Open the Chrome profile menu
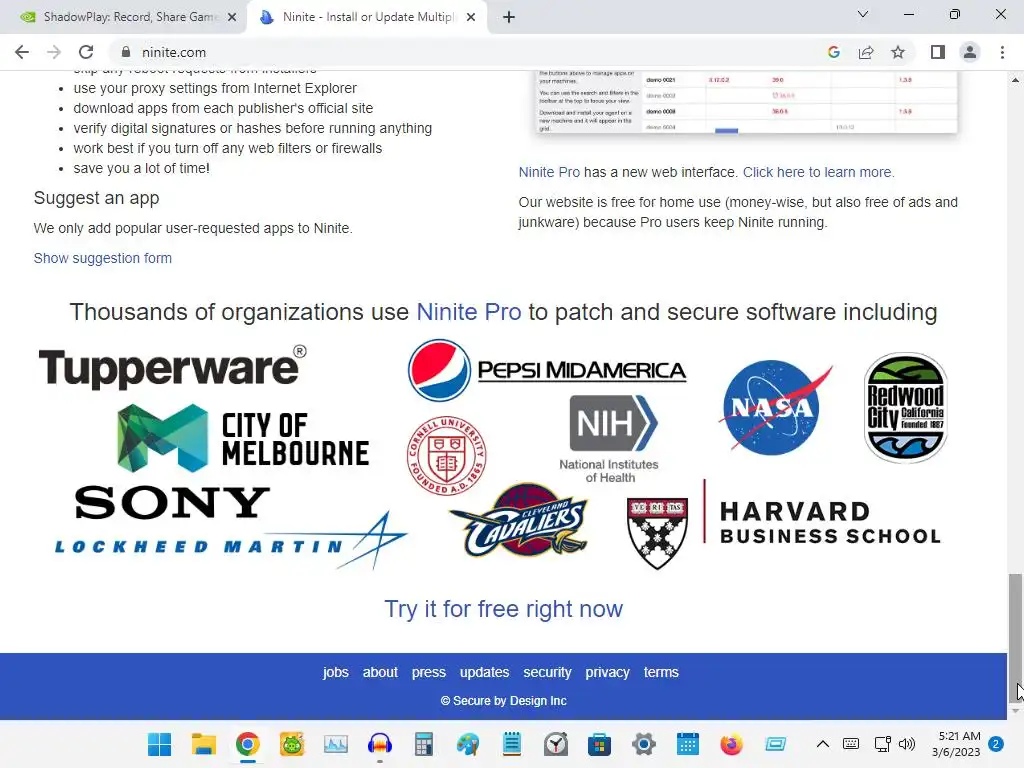Viewport: 1024px width, 768px height. tap(970, 52)
